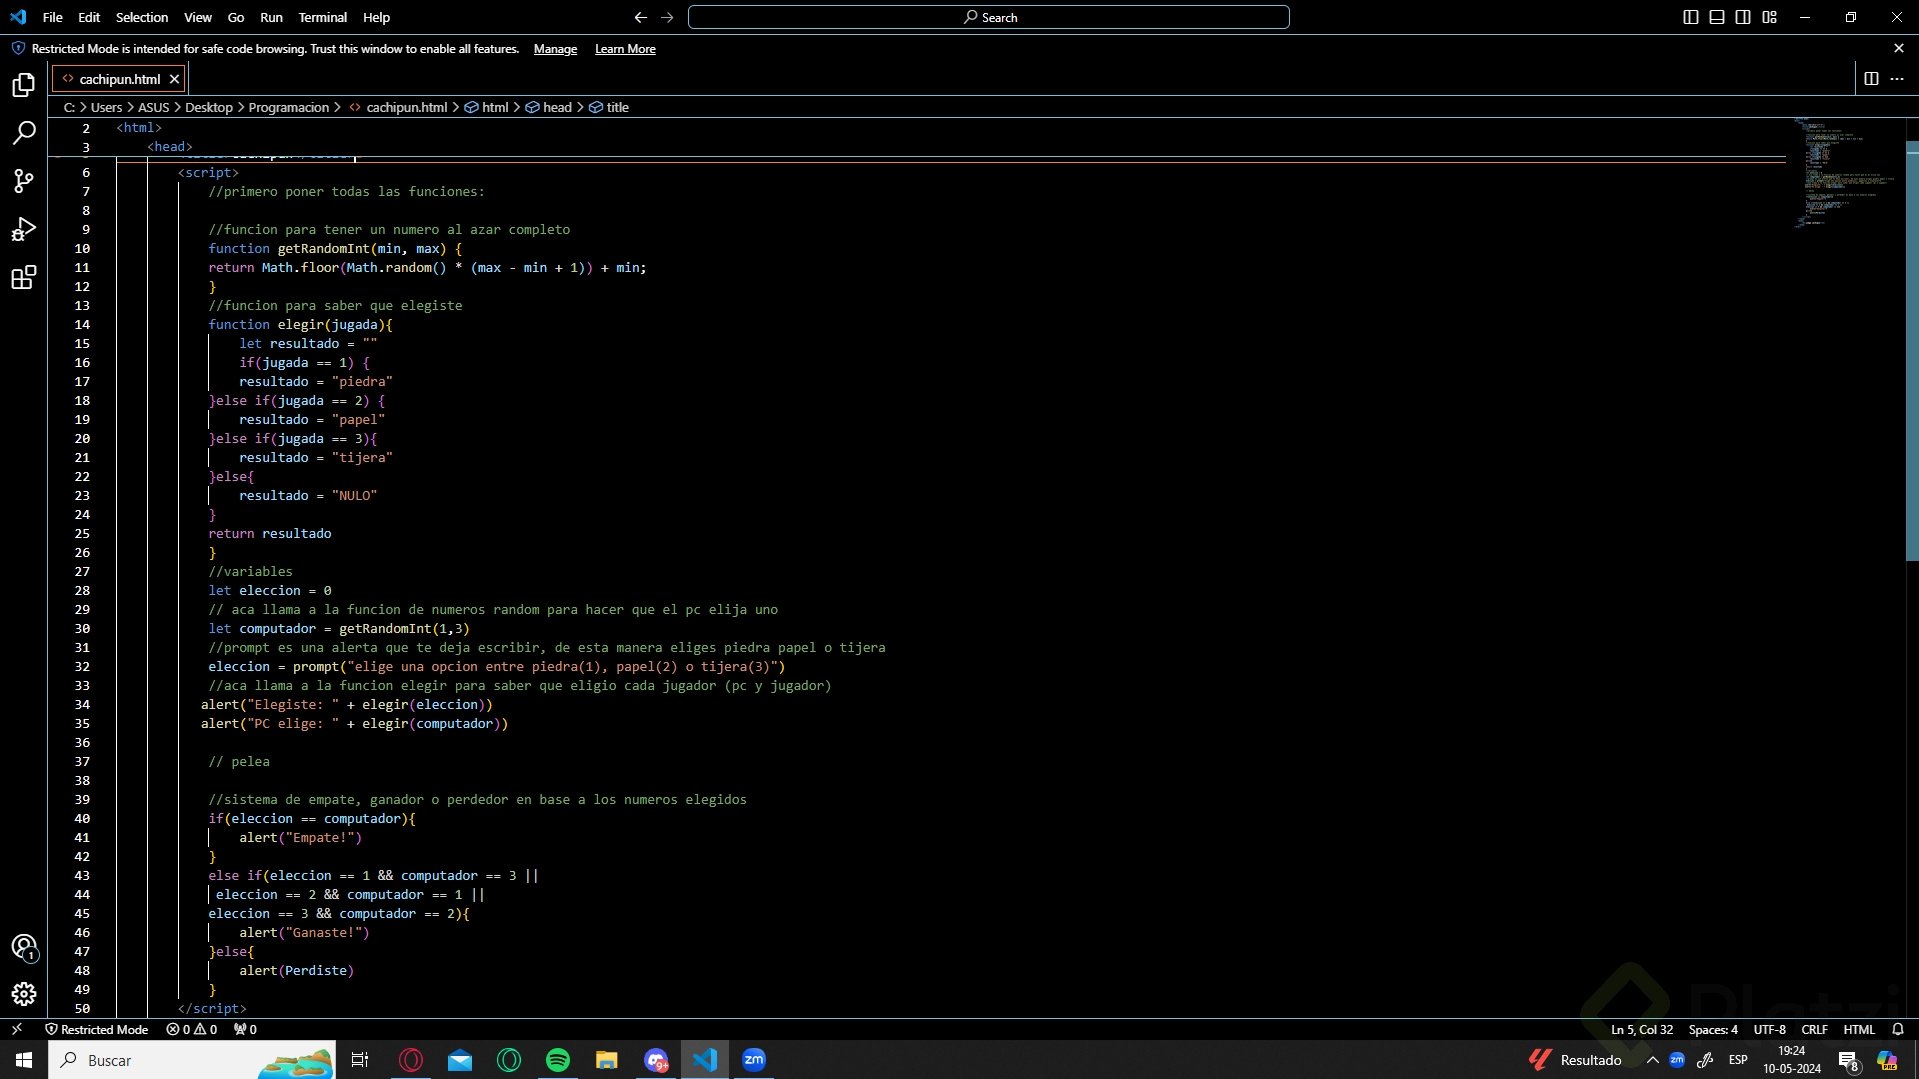Expand the title symbol breadcrumb
The image size is (1919, 1079).
(x=609, y=107)
